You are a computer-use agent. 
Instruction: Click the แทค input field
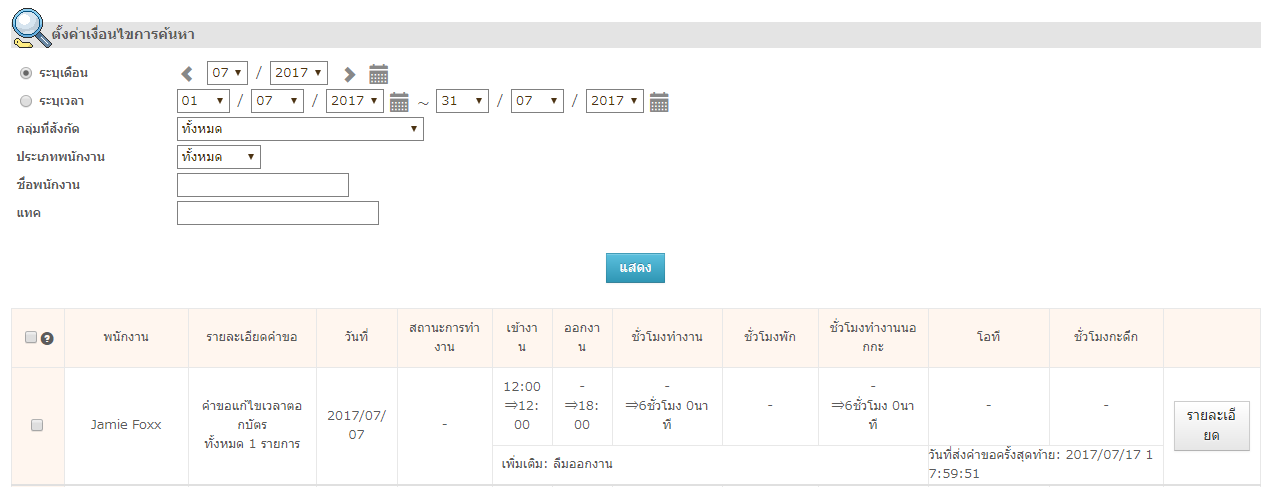[278, 213]
